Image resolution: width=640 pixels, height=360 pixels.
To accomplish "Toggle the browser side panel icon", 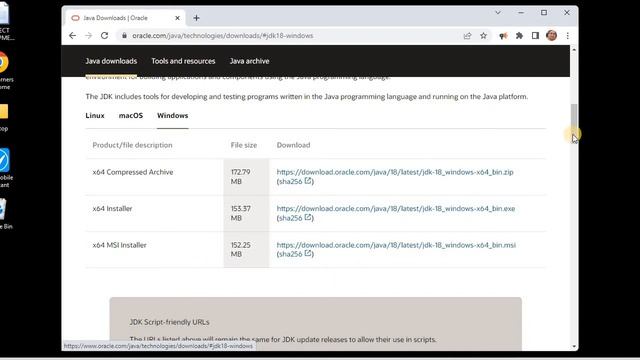I will point(535,36).
